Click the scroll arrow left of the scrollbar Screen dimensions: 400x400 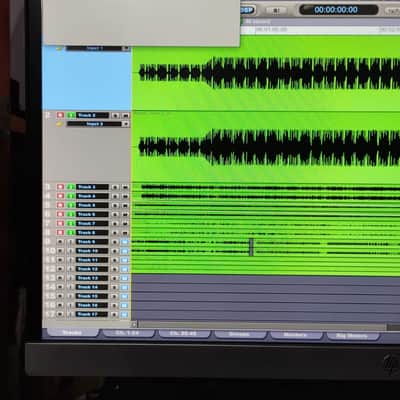134,324
